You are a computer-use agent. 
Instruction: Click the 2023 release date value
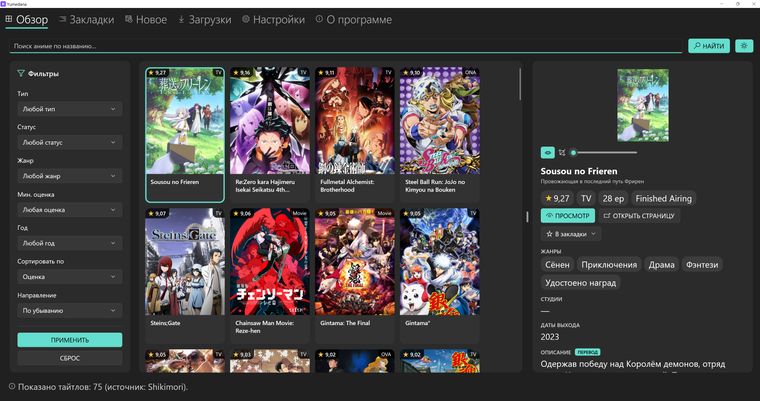click(x=550, y=337)
